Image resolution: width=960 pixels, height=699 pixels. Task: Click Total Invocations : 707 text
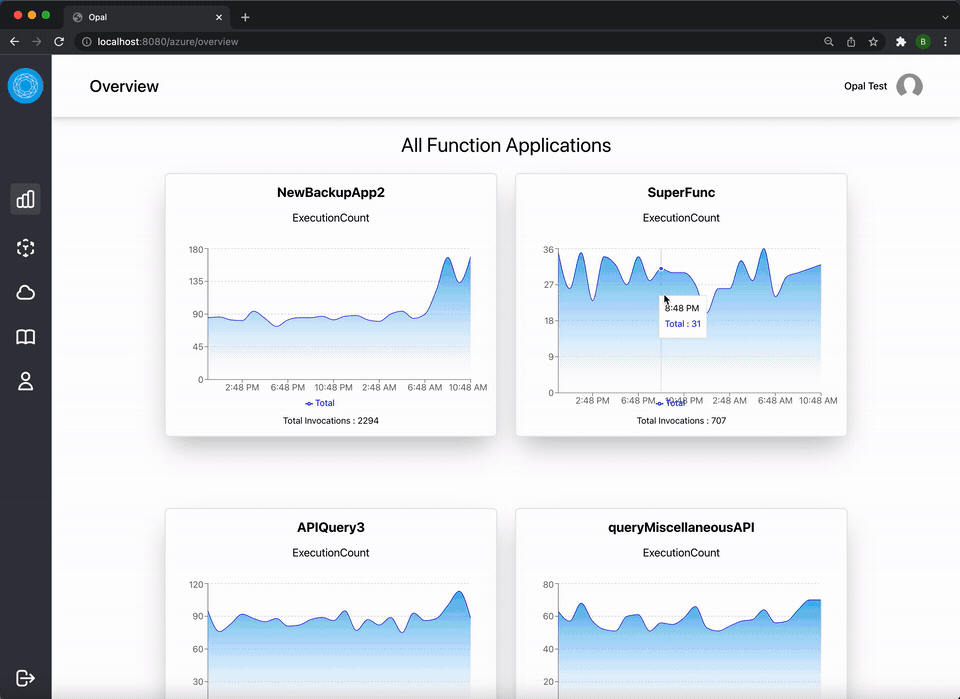point(681,421)
